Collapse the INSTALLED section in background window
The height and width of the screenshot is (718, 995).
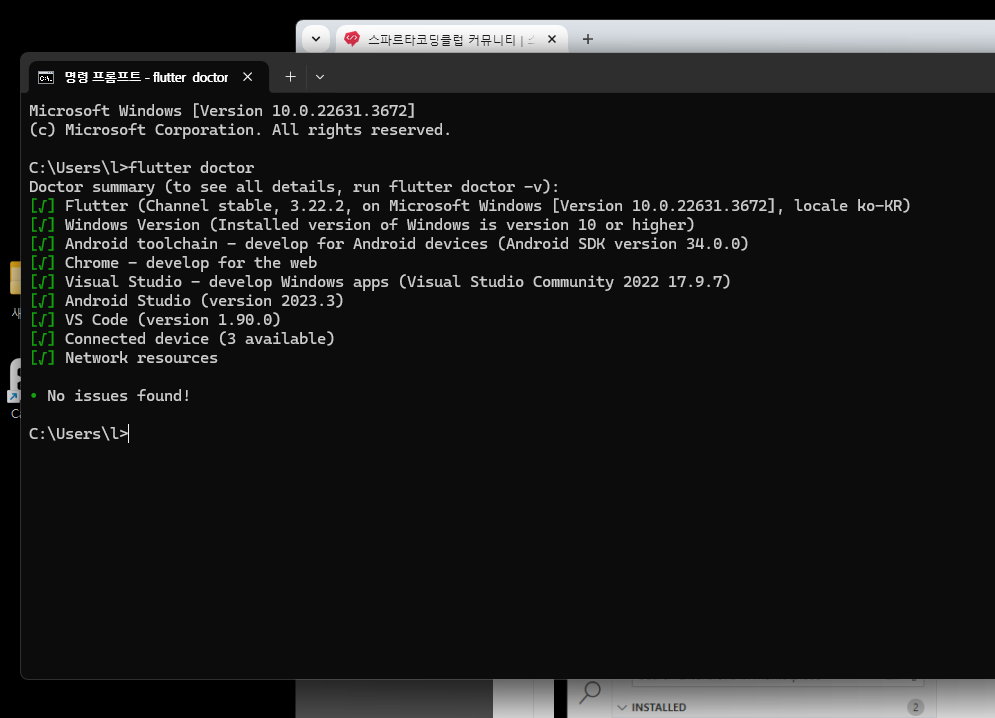pyautogui.click(x=622, y=707)
